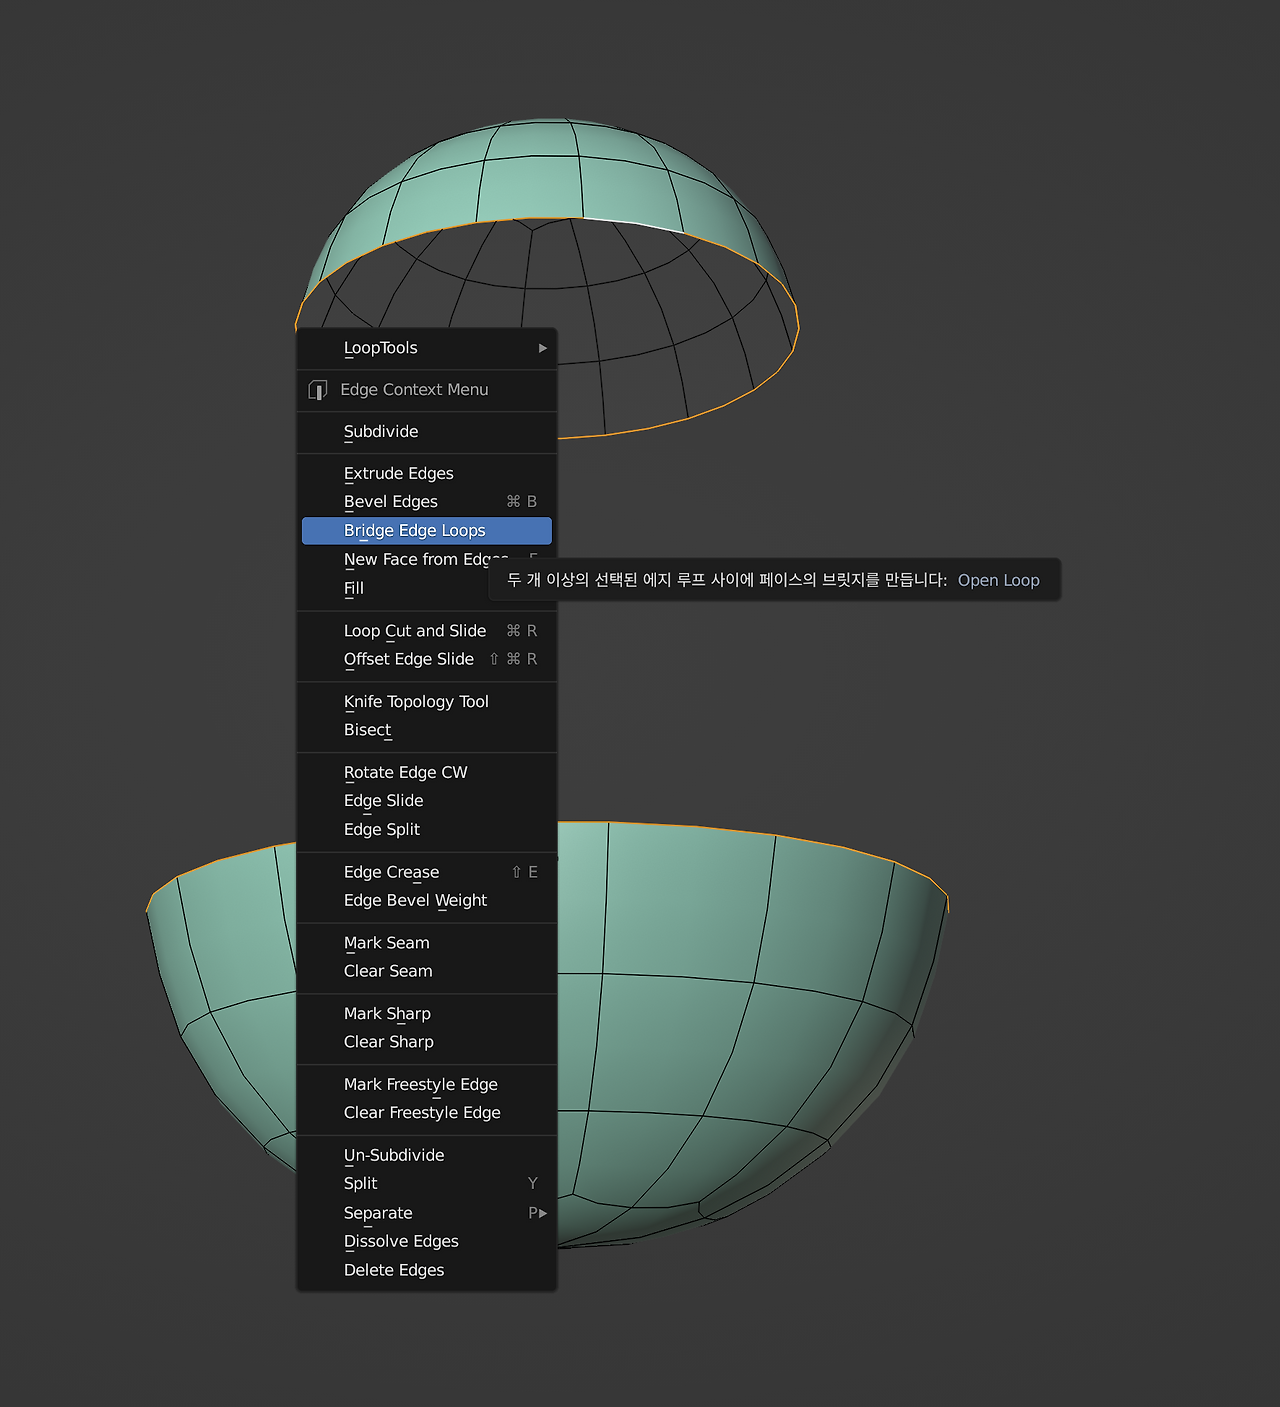Choose Rotate Edge CW

(x=427, y=772)
